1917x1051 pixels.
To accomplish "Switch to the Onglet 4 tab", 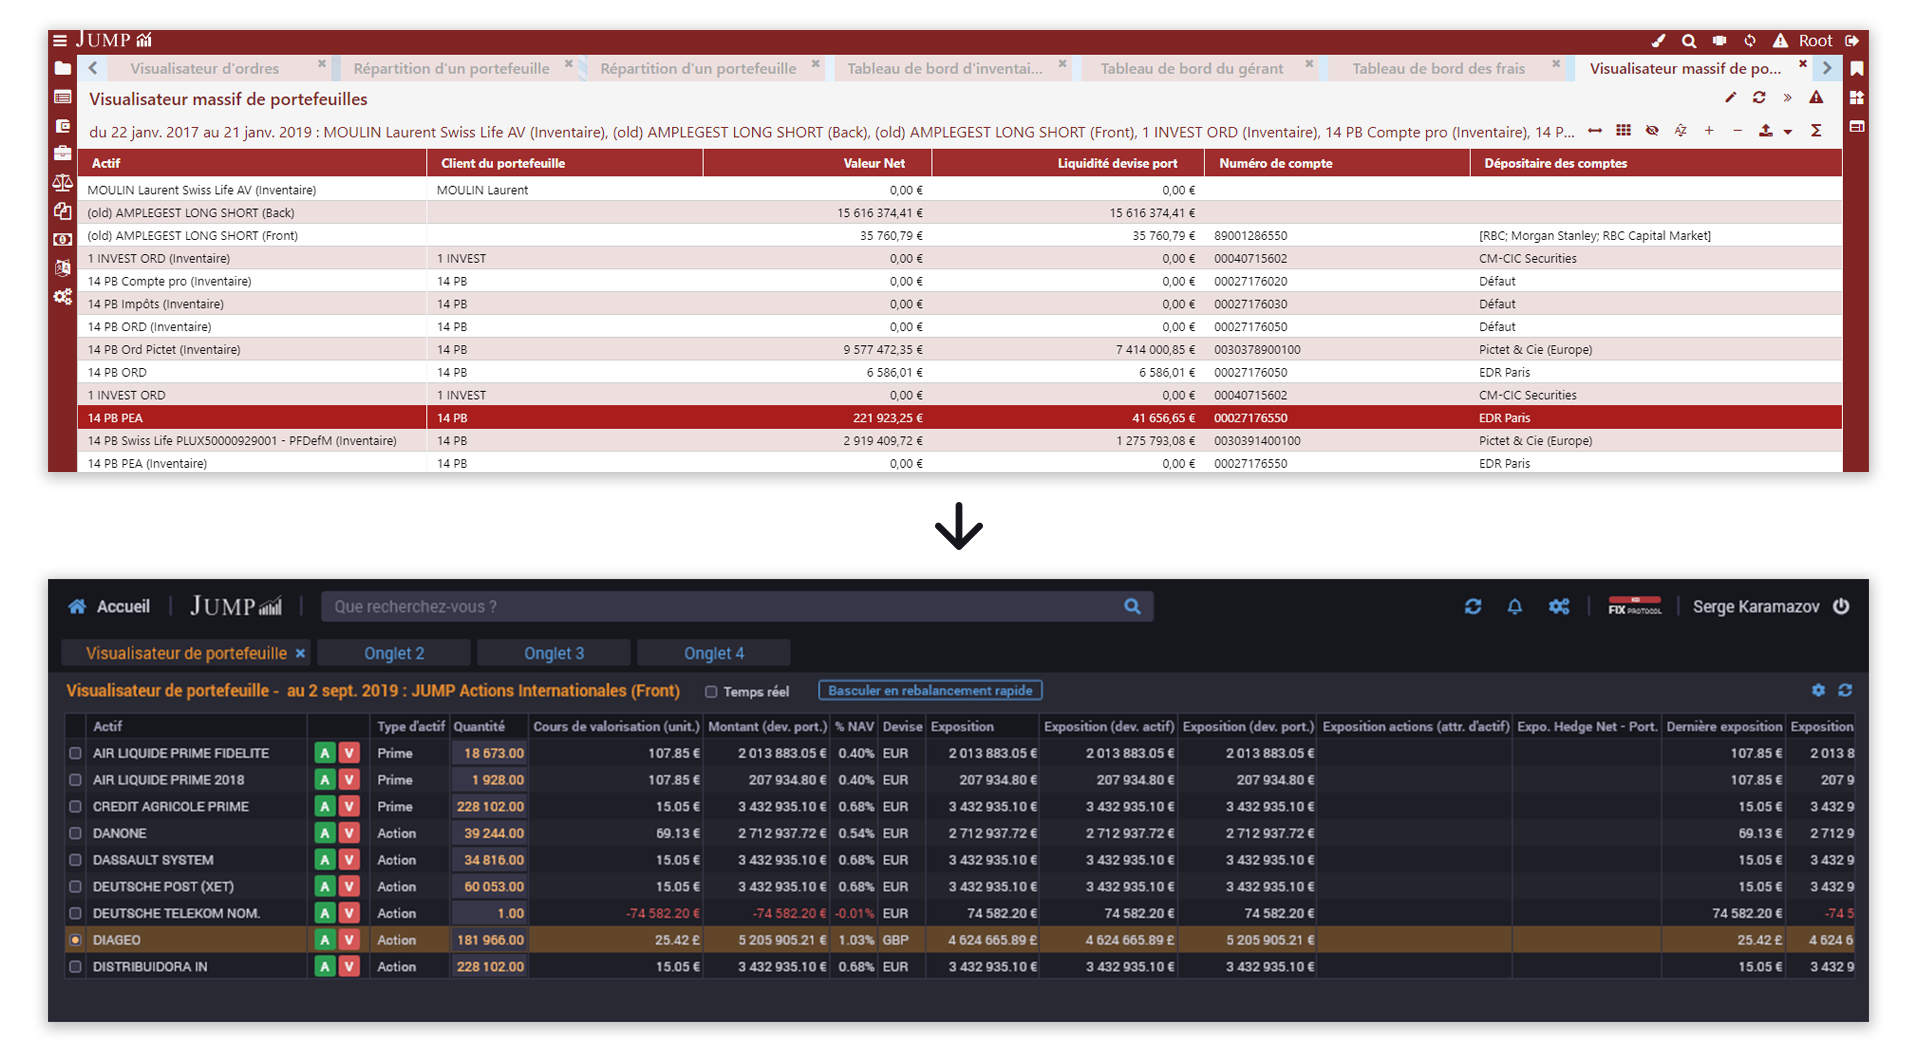I will 714,653.
